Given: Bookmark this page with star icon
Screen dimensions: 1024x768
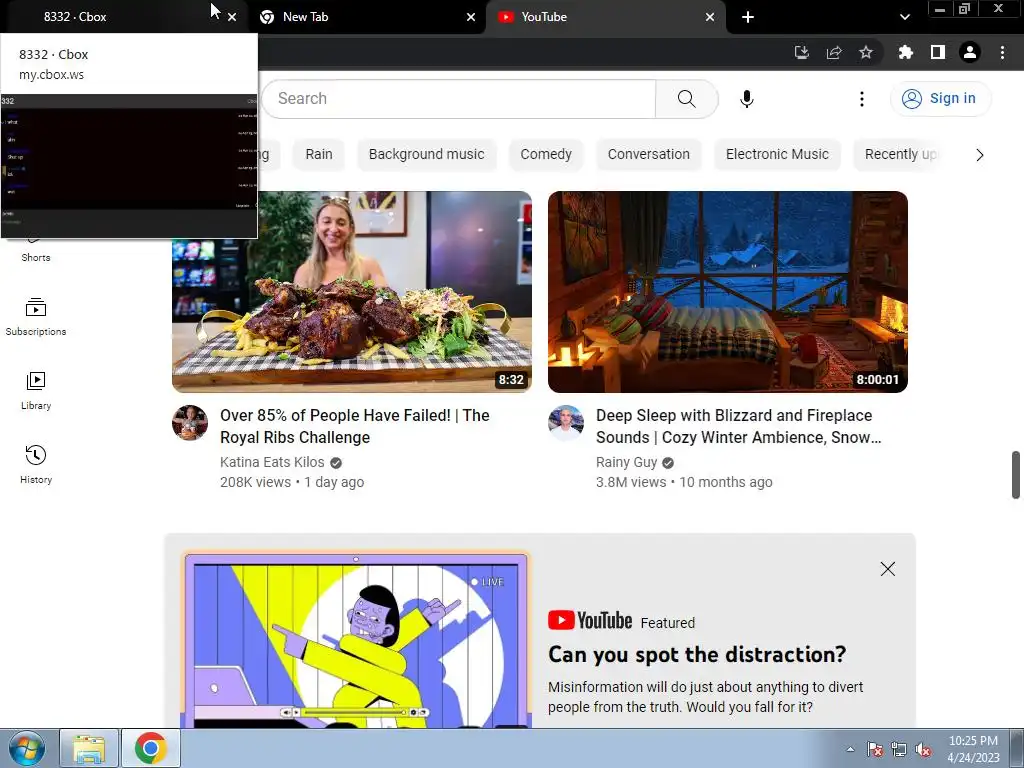Looking at the screenshot, I should pos(866,52).
